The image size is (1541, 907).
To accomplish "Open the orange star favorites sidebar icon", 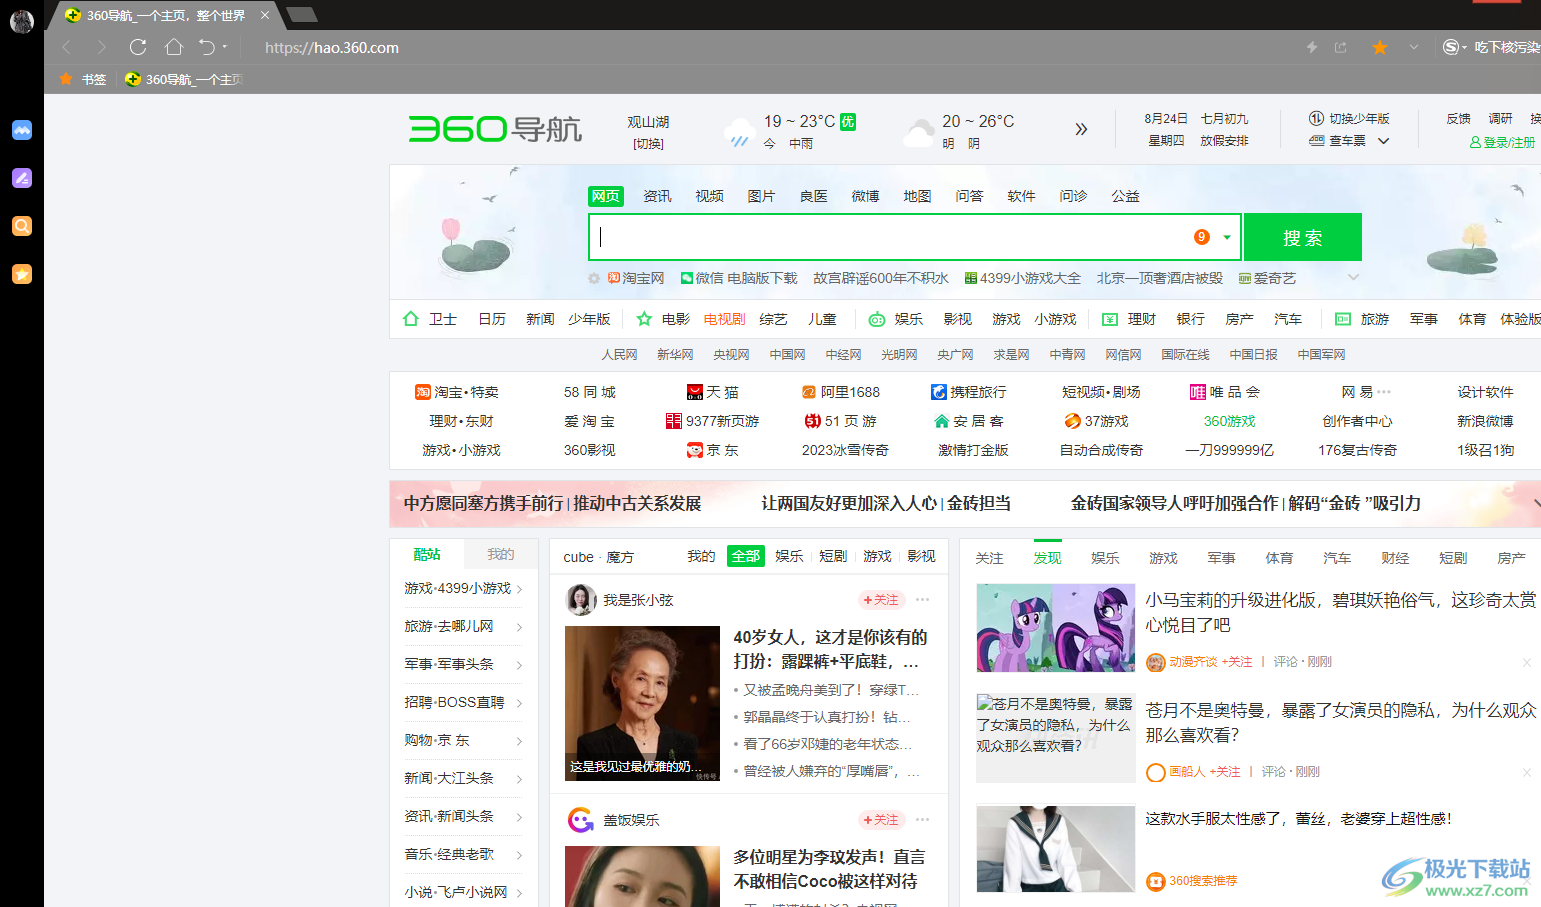I will pyautogui.click(x=22, y=274).
